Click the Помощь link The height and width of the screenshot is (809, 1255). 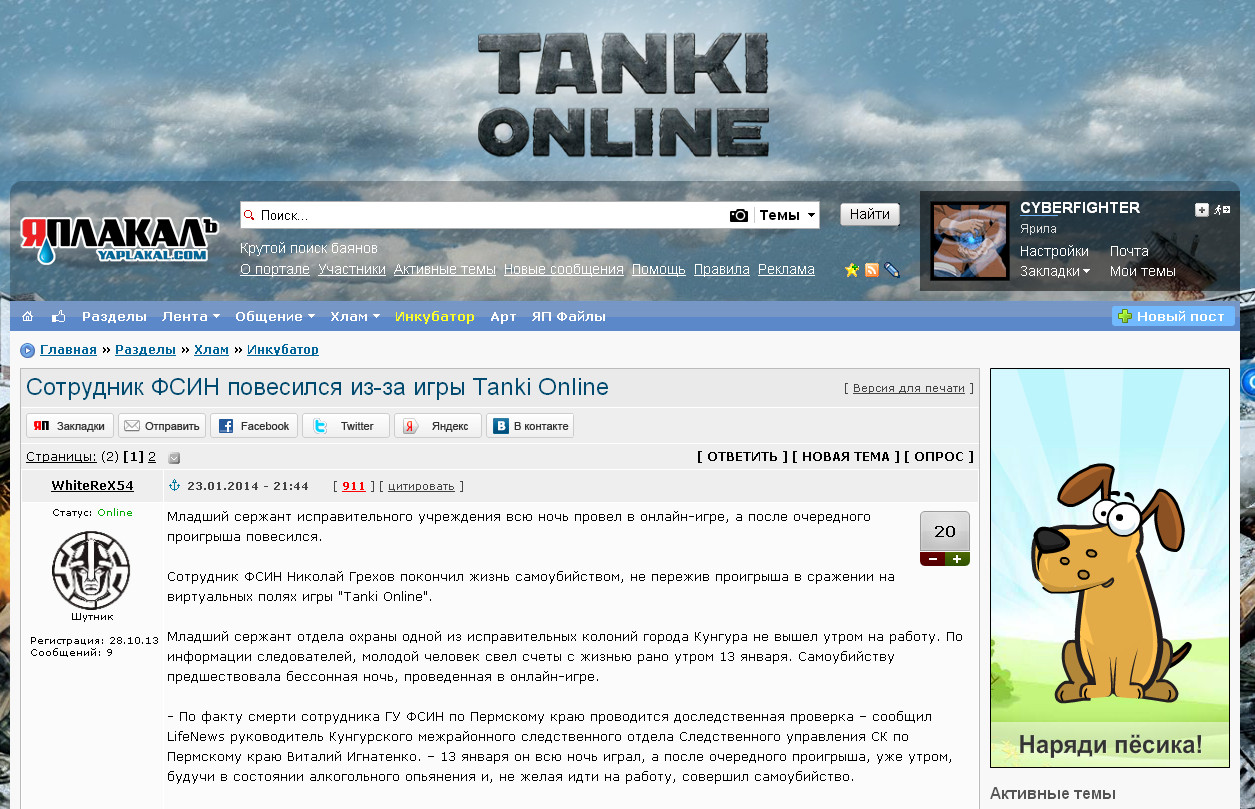(x=659, y=269)
